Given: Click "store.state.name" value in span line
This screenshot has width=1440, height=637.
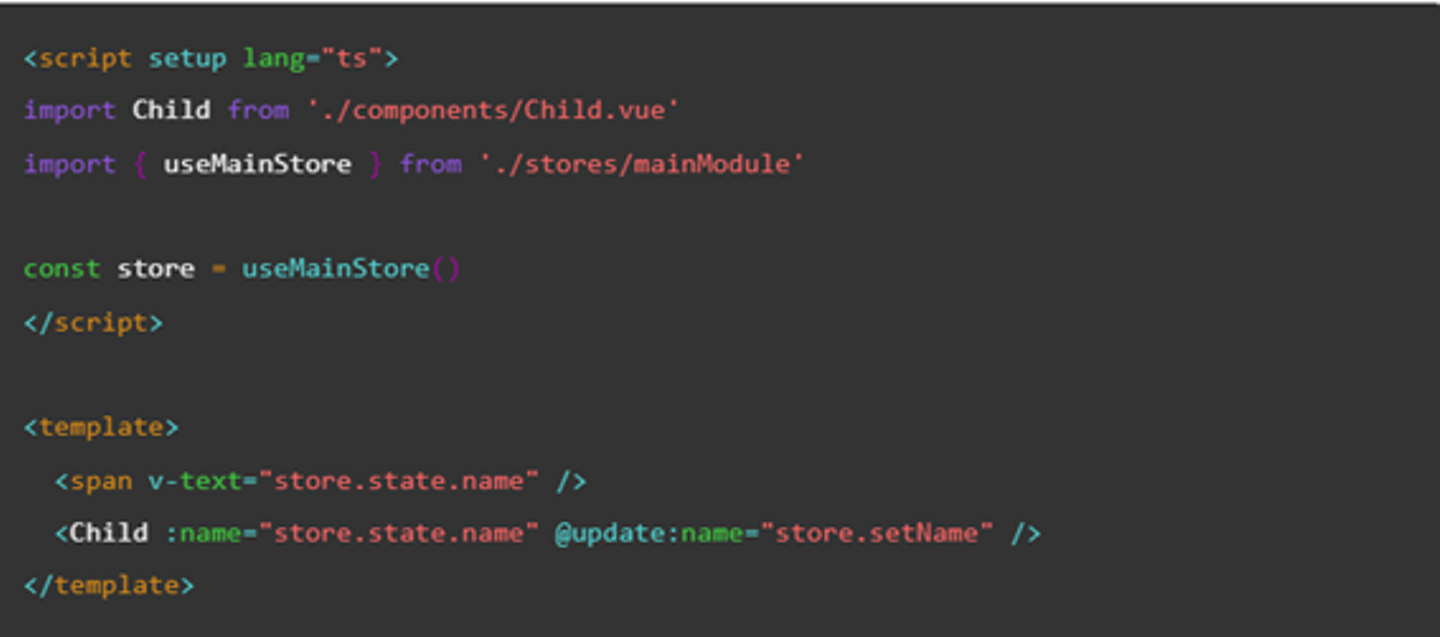Looking at the screenshot, I should point(399,481).
